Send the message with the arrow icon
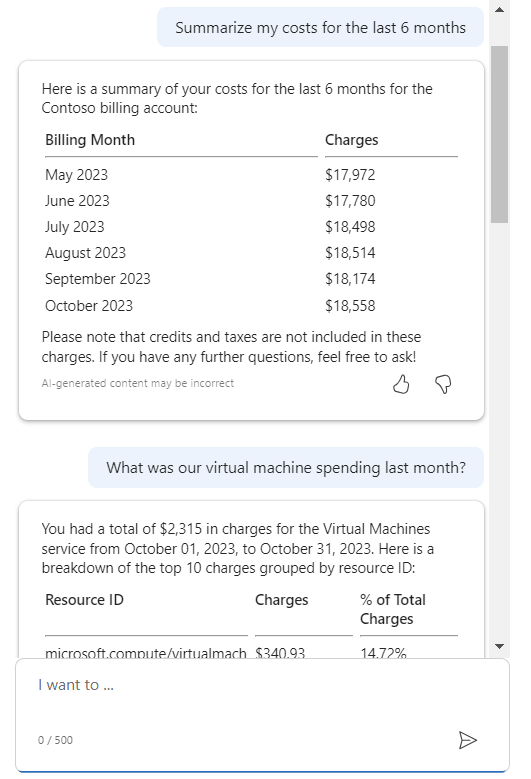The height and width of the screenshot is (779, 531). (467, 740)
